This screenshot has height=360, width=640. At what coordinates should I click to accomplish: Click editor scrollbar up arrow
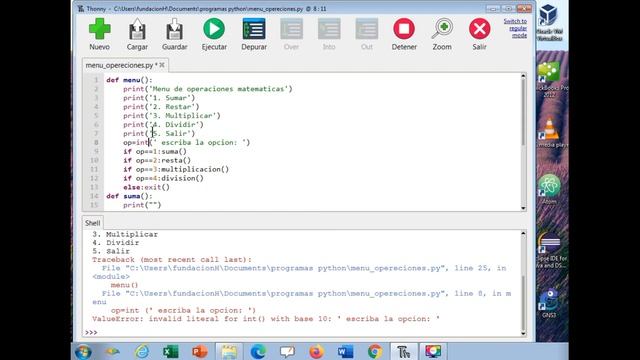point(523,76)
